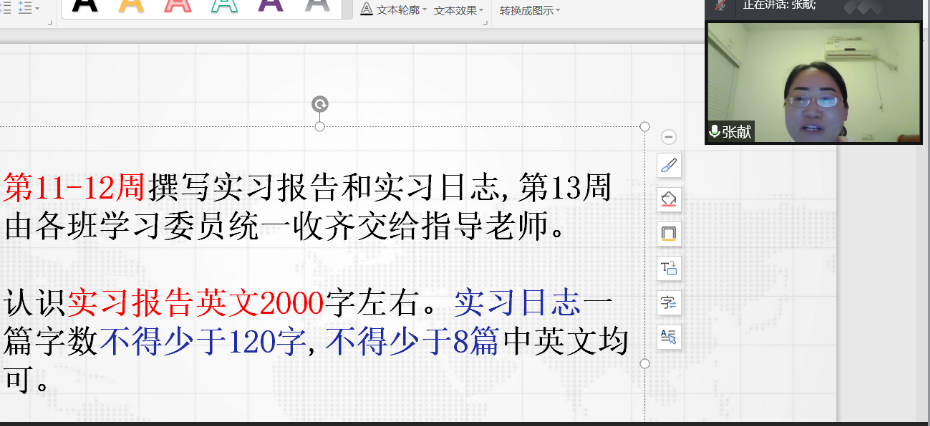Viewport: 930px width, 426px height.
Task: Click the top-center resize handle of the text box
Action: (320, 126)
